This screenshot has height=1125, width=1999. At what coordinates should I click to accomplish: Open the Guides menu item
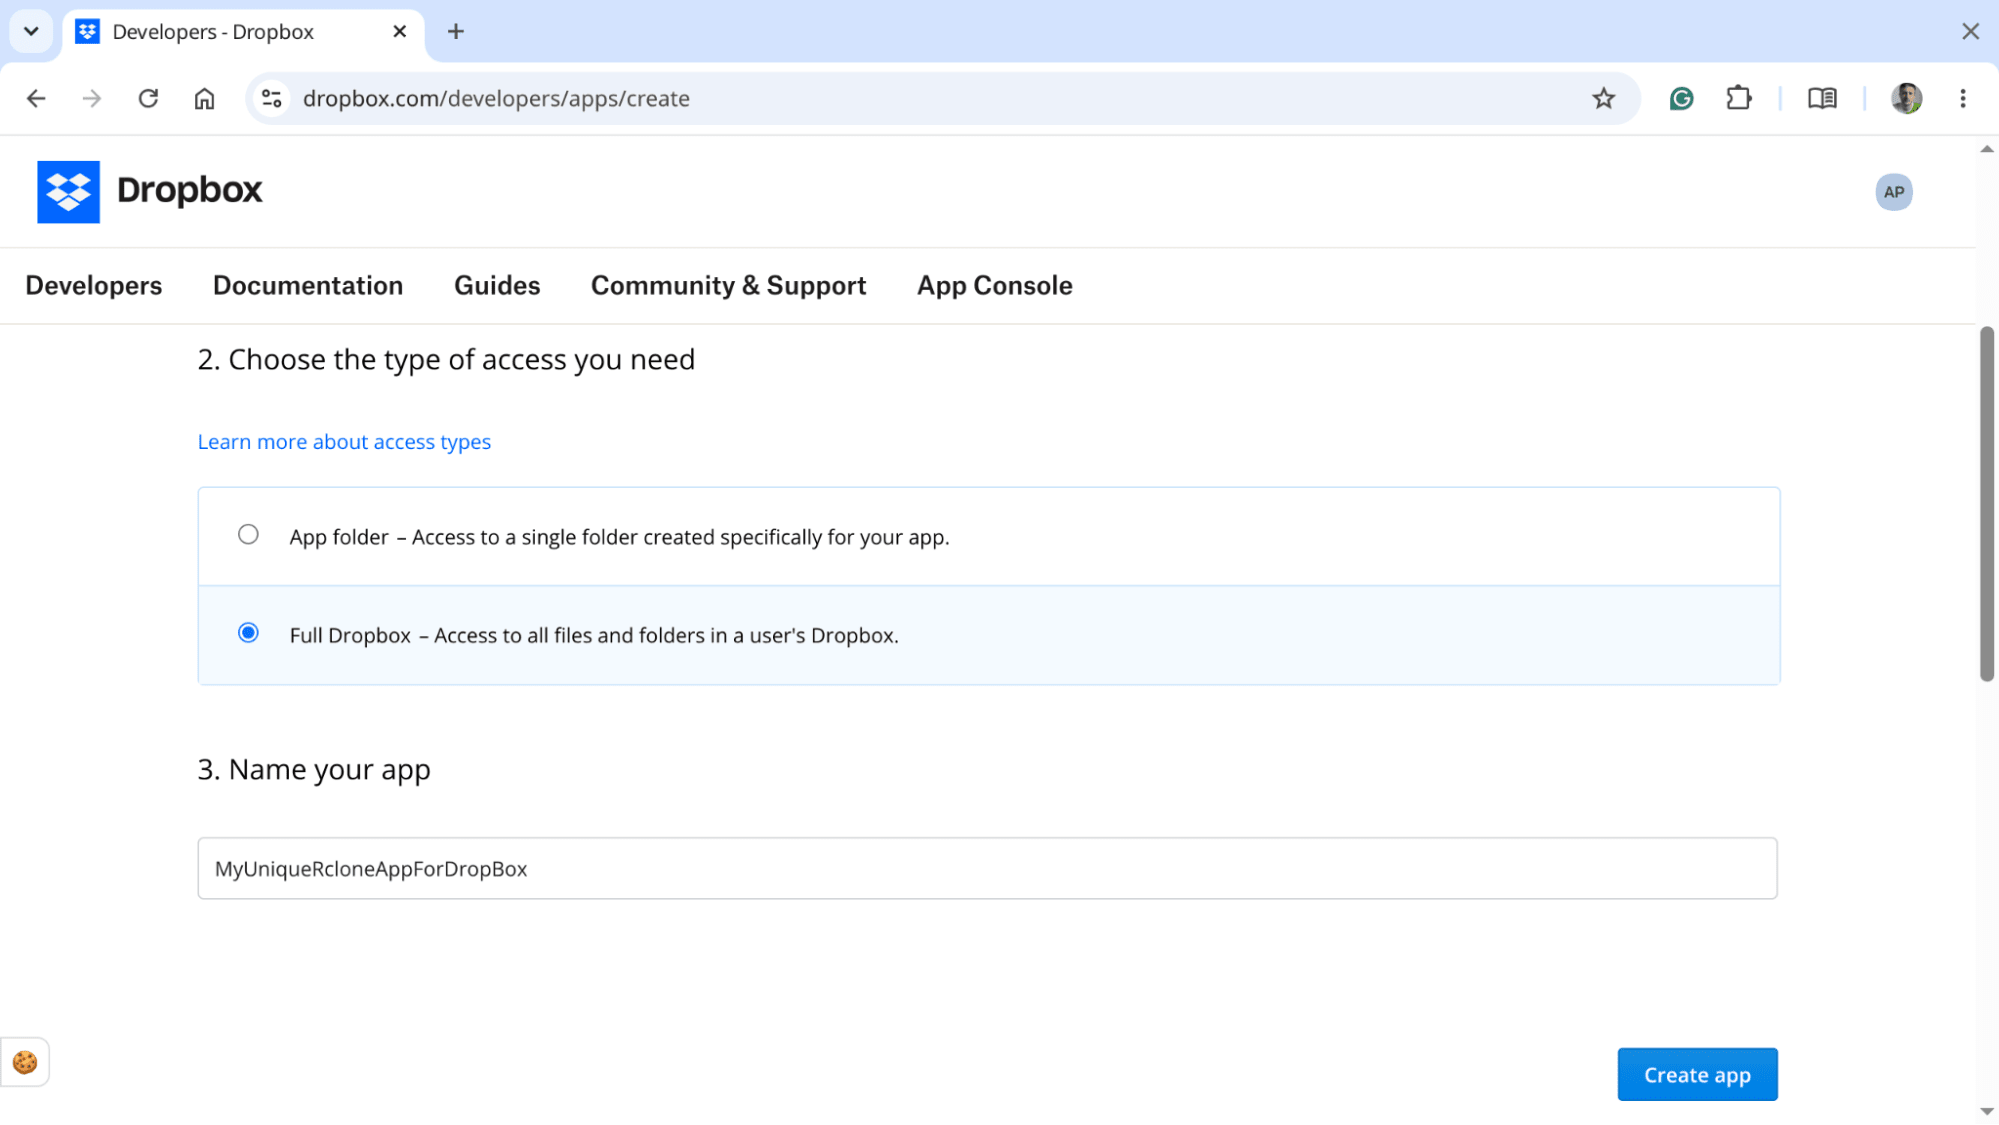[497, 286]
